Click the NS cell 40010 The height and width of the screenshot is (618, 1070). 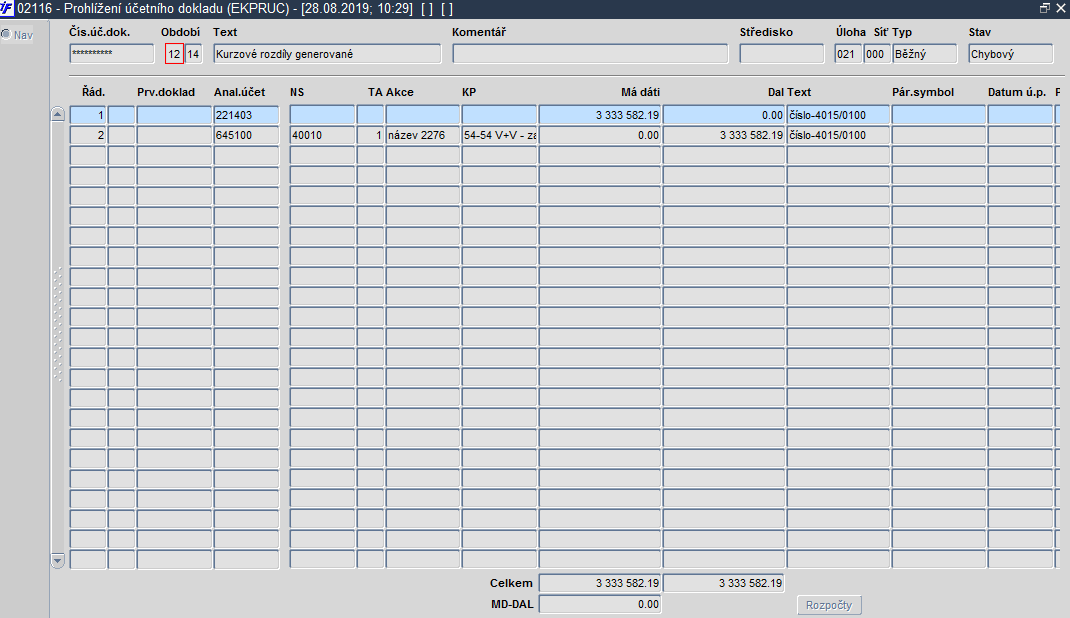tap(322, 135)
